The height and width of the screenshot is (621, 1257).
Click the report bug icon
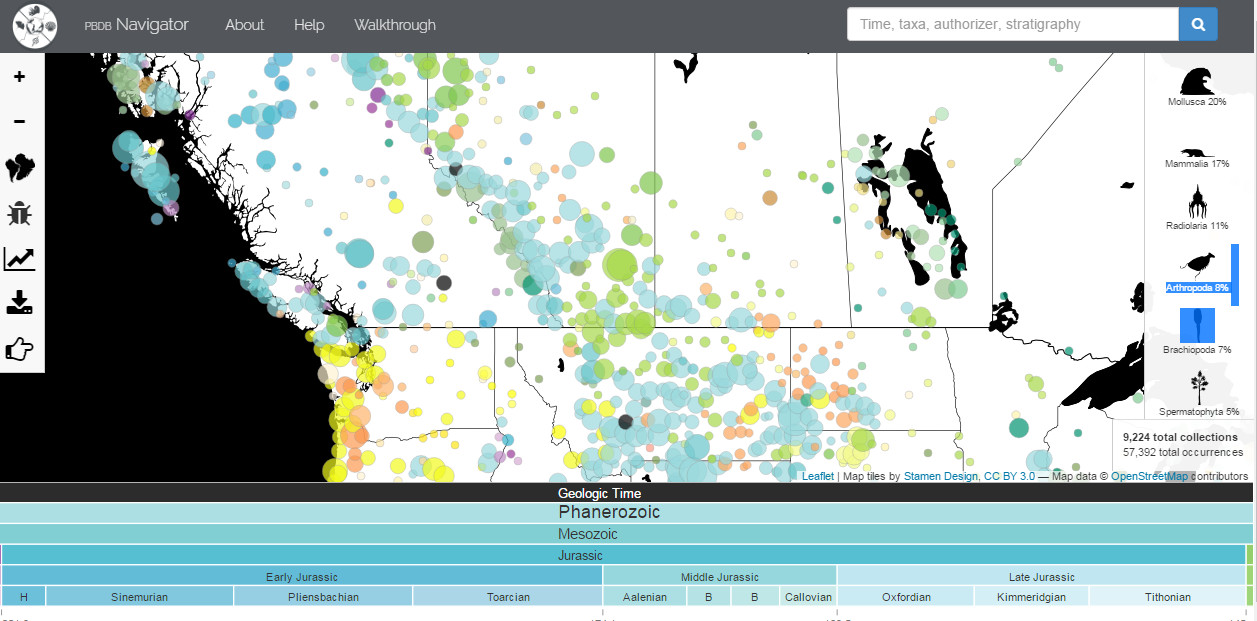pyautogui.click(x=20, y=213)
